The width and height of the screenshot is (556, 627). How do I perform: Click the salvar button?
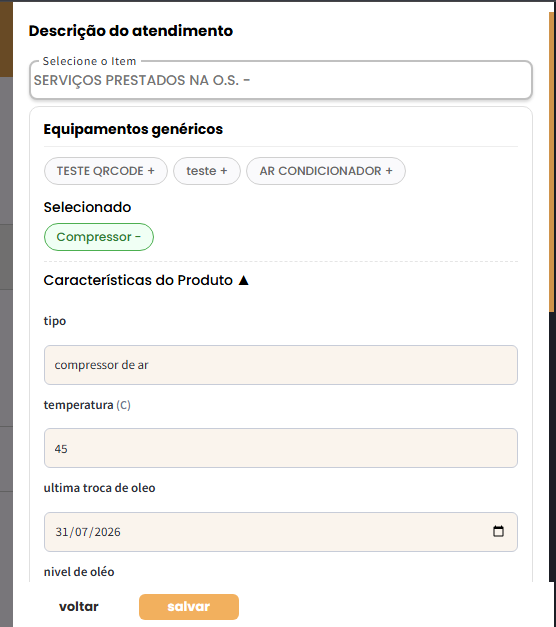click(x=189, y=607)
